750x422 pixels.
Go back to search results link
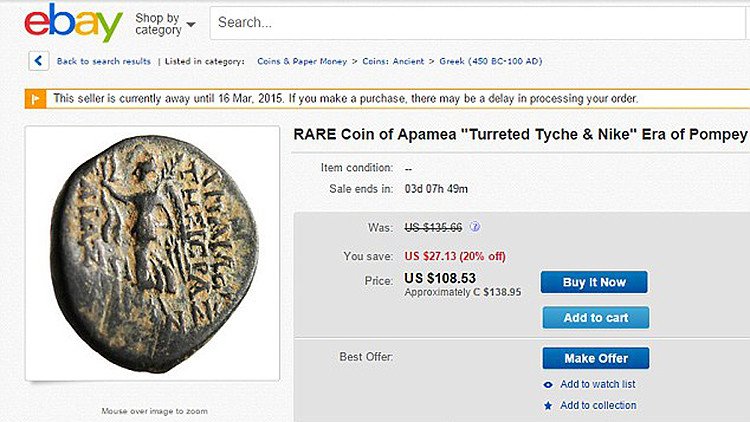coord(103,62)
